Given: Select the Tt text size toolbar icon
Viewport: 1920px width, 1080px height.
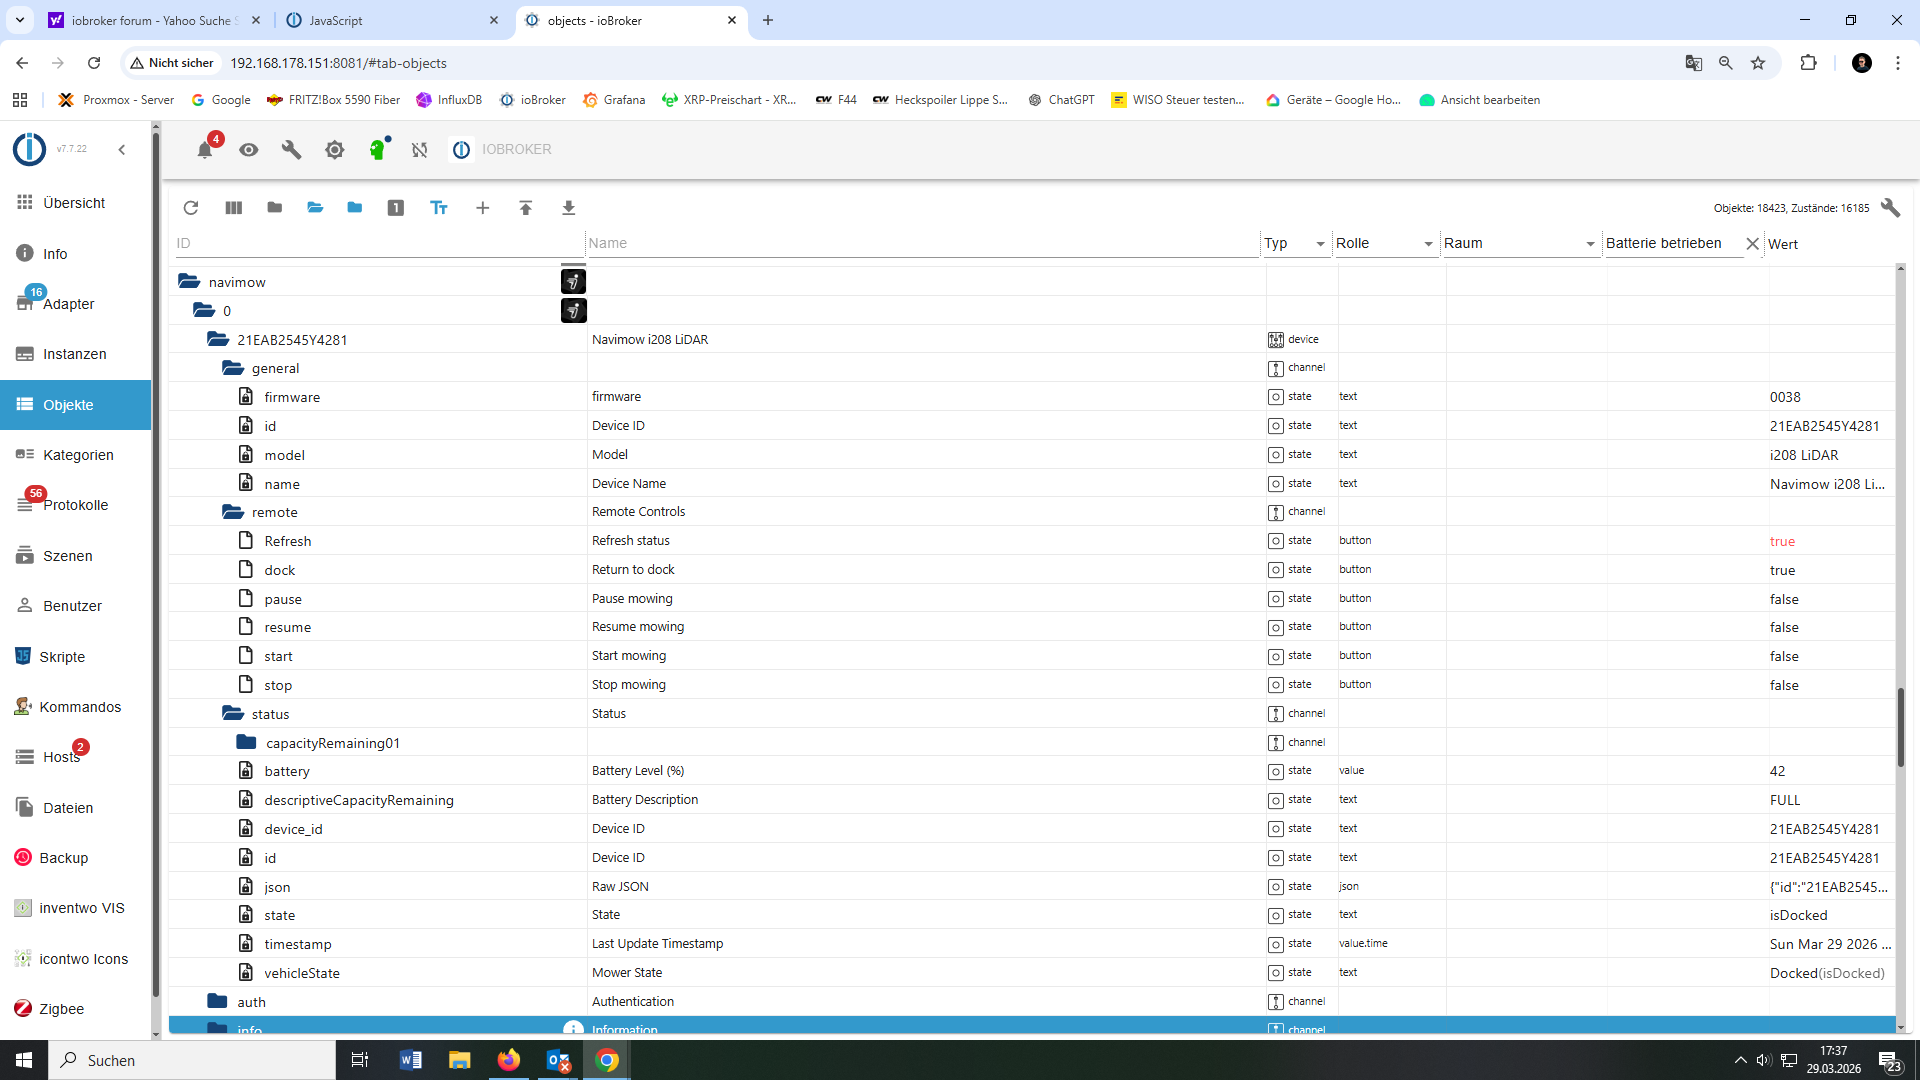Looking at the screenshot, I should [x=439, y=208].
